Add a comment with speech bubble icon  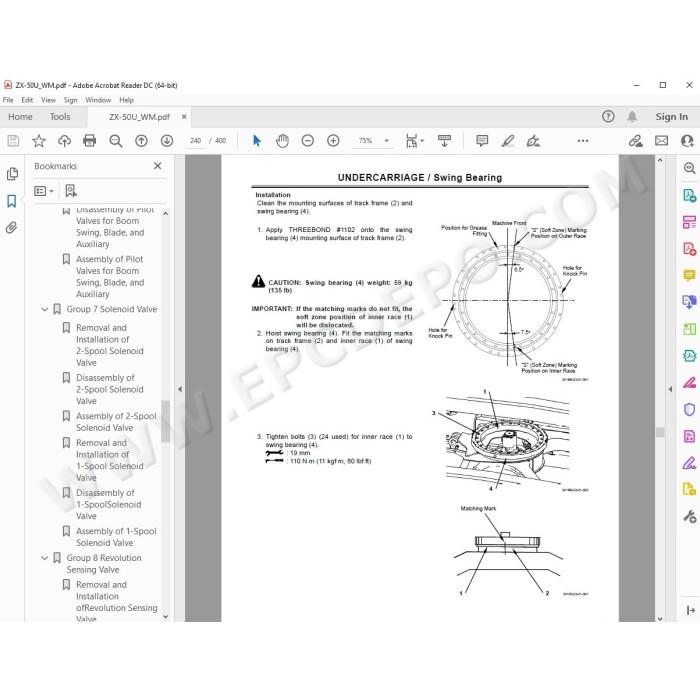pyautogui.click(x=482, y=141)
